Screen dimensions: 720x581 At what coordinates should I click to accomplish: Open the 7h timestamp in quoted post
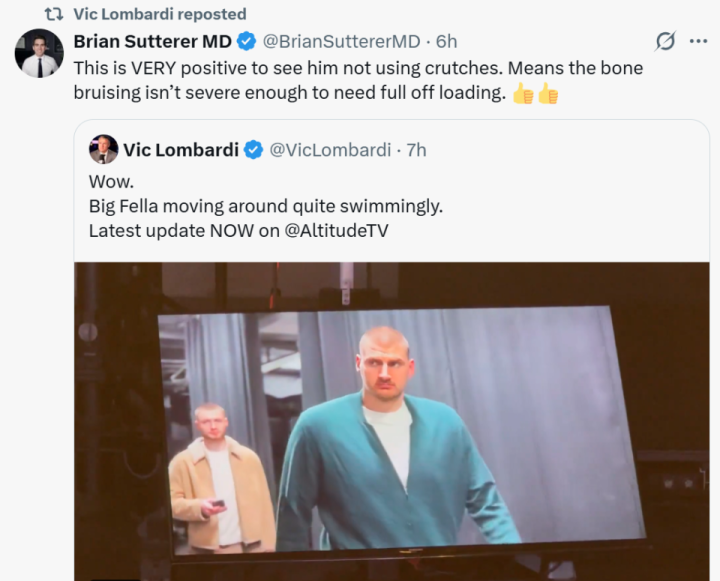(x=416, y=150)
